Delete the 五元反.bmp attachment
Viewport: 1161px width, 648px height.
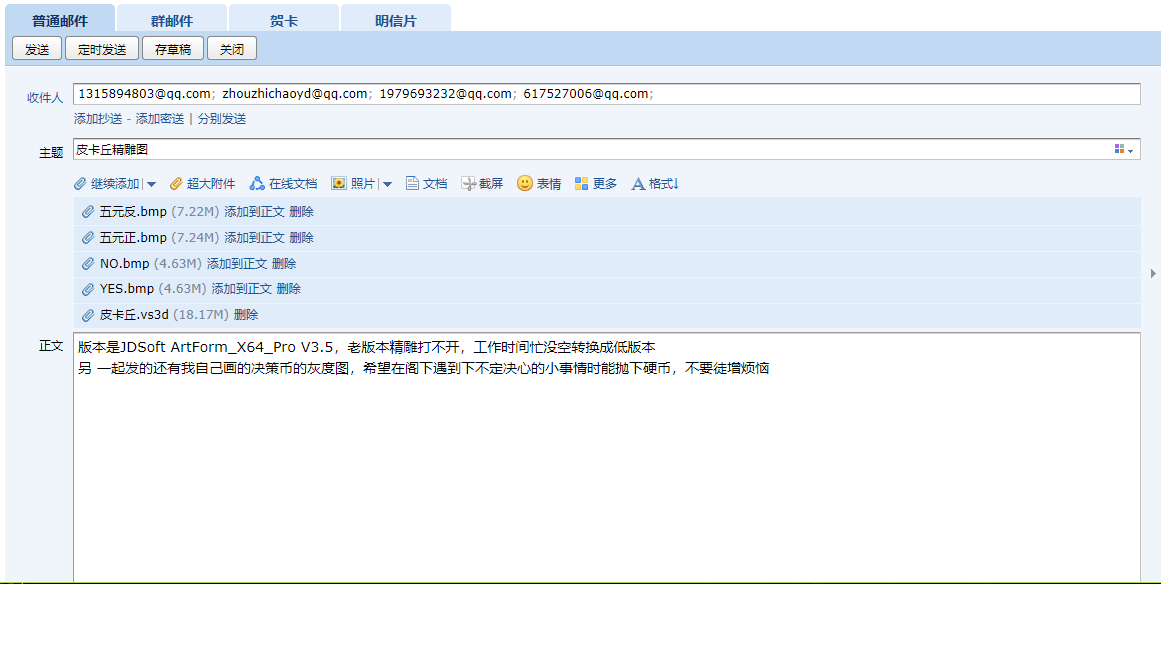[301, 212]
